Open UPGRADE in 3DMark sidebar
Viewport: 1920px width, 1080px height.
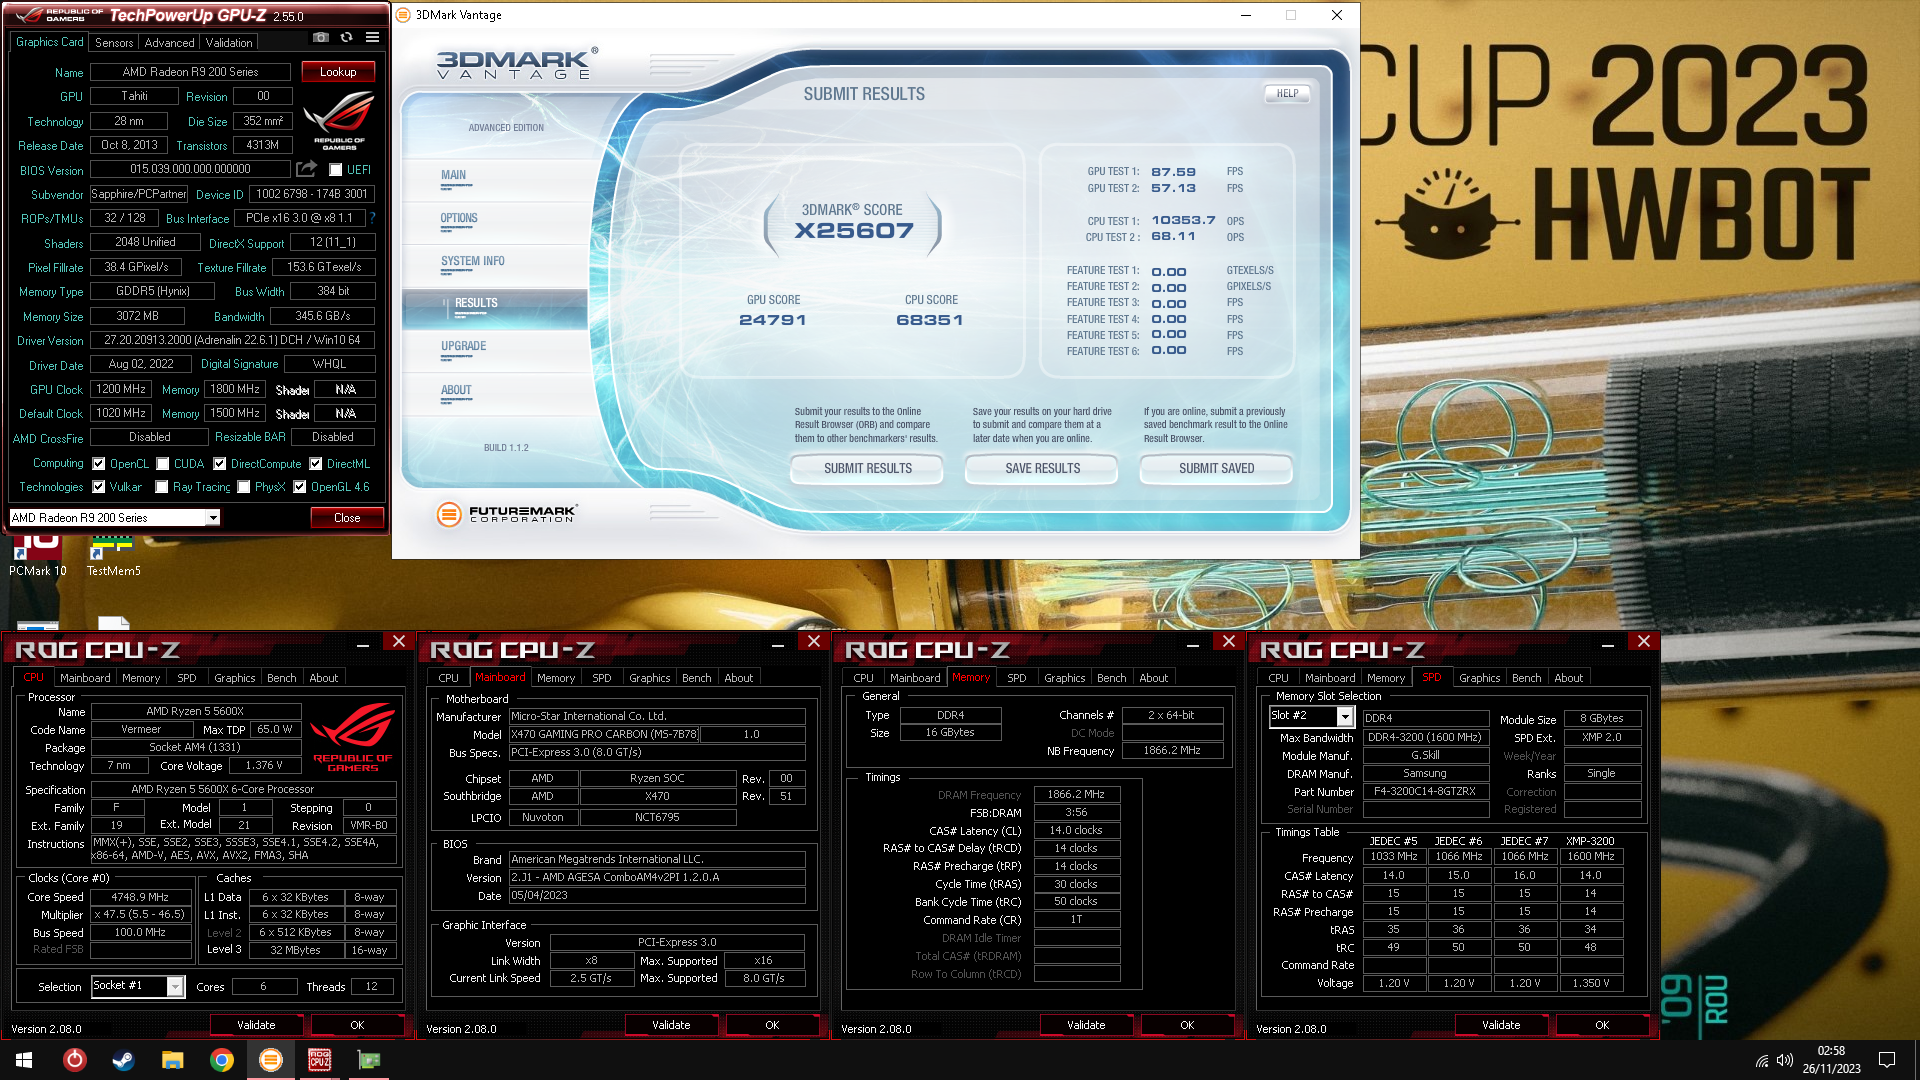click(464, 347)
